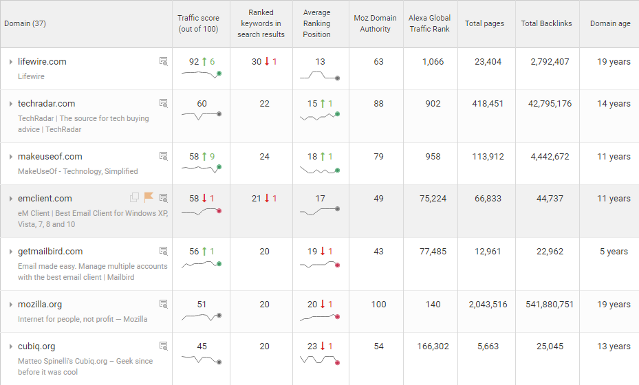Sort by Ranked keywords in search results
The height and width of the screenshot is (385, 639).
point(261,23)
